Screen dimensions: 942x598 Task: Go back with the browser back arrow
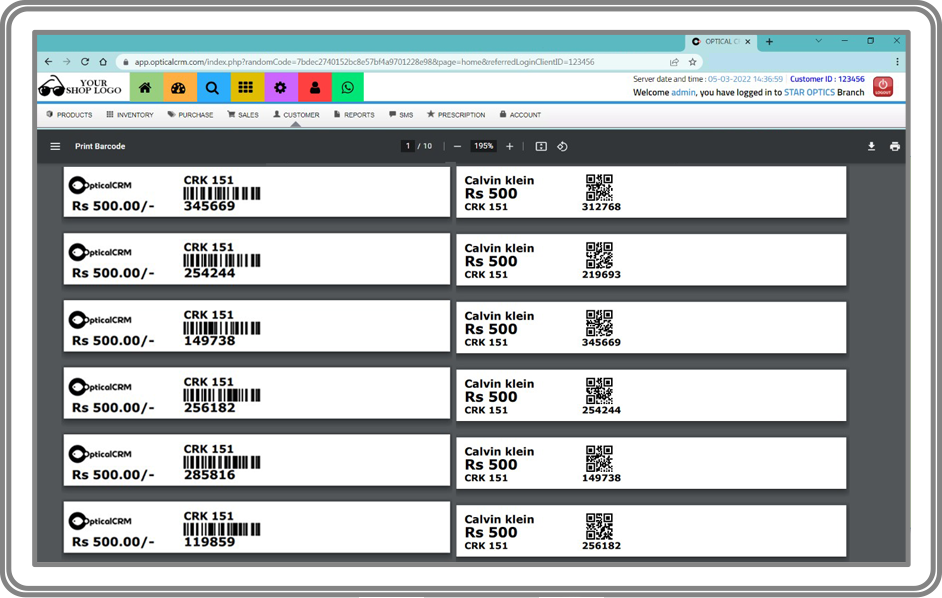click(49, 61)
